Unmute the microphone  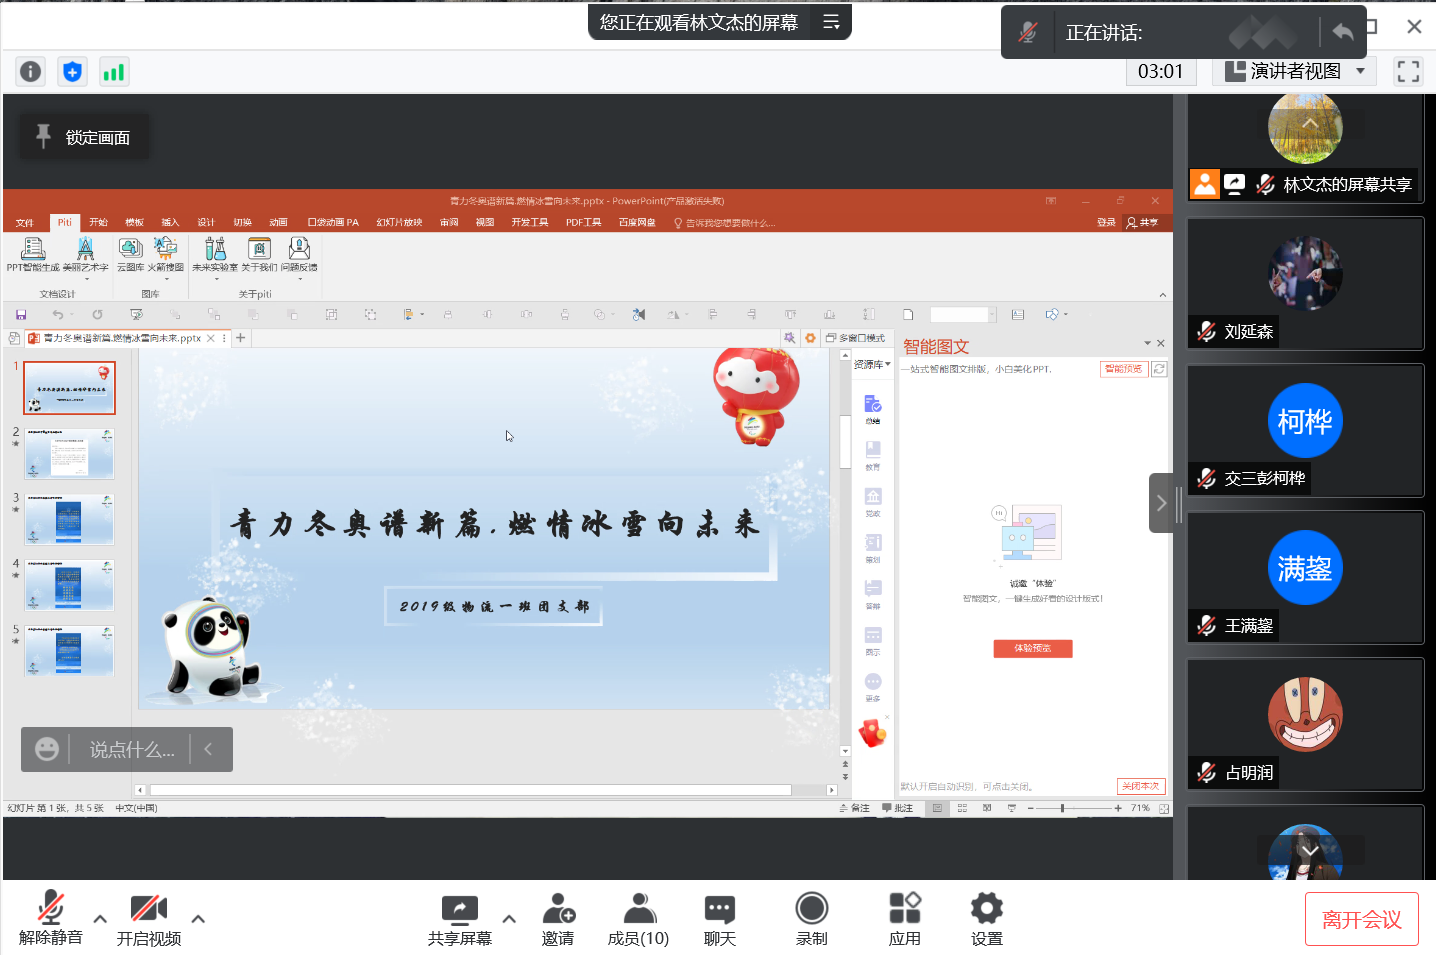[50, 919]
